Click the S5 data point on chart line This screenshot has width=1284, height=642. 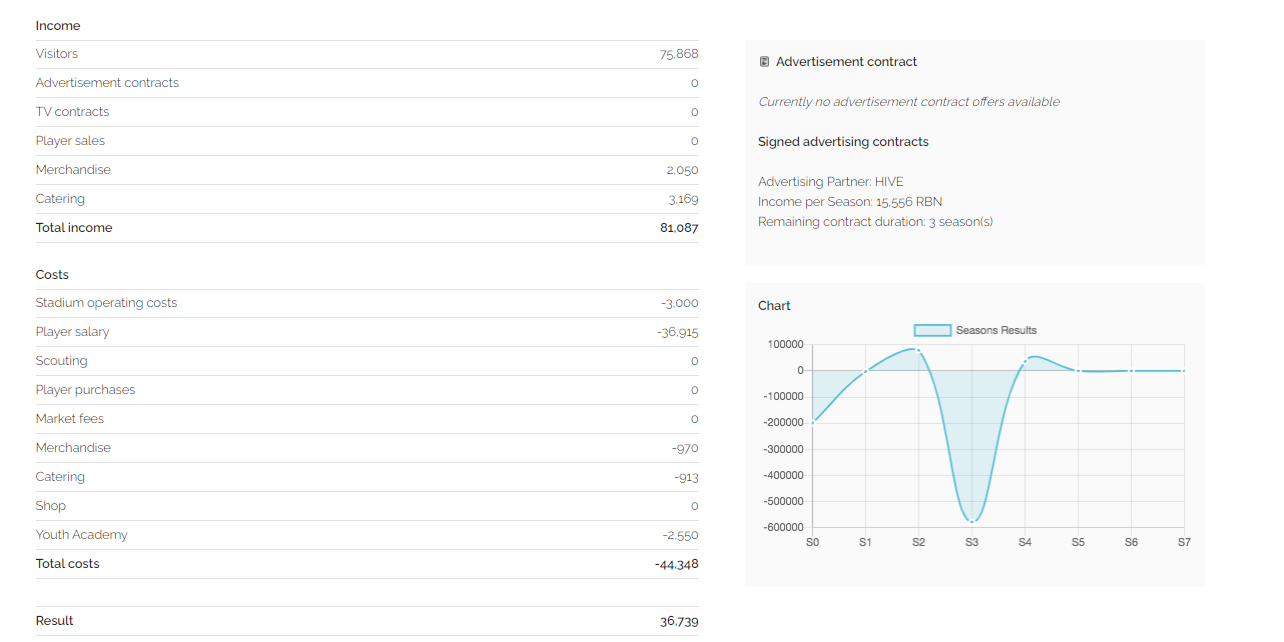click(x=1077, y=371)
